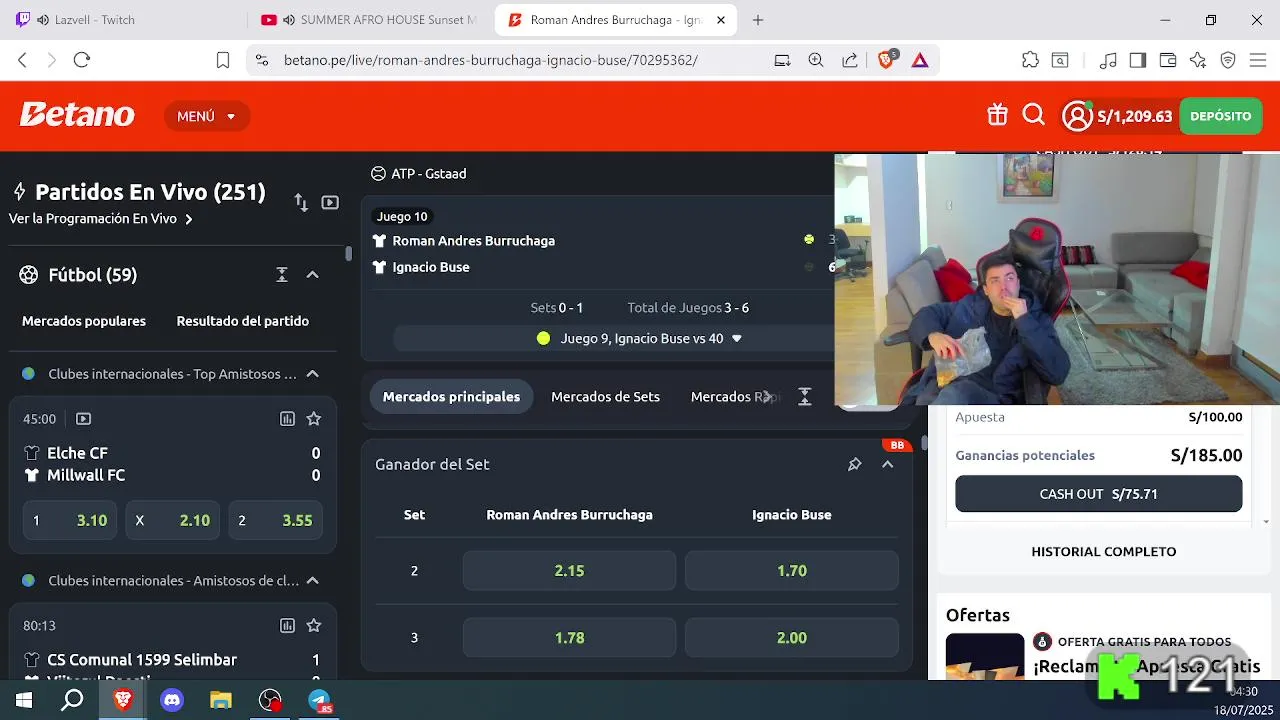Bet on Ignacio Buse set 2 at 1.70
The height and width of the screenshot is (720, 1280).
791,571
